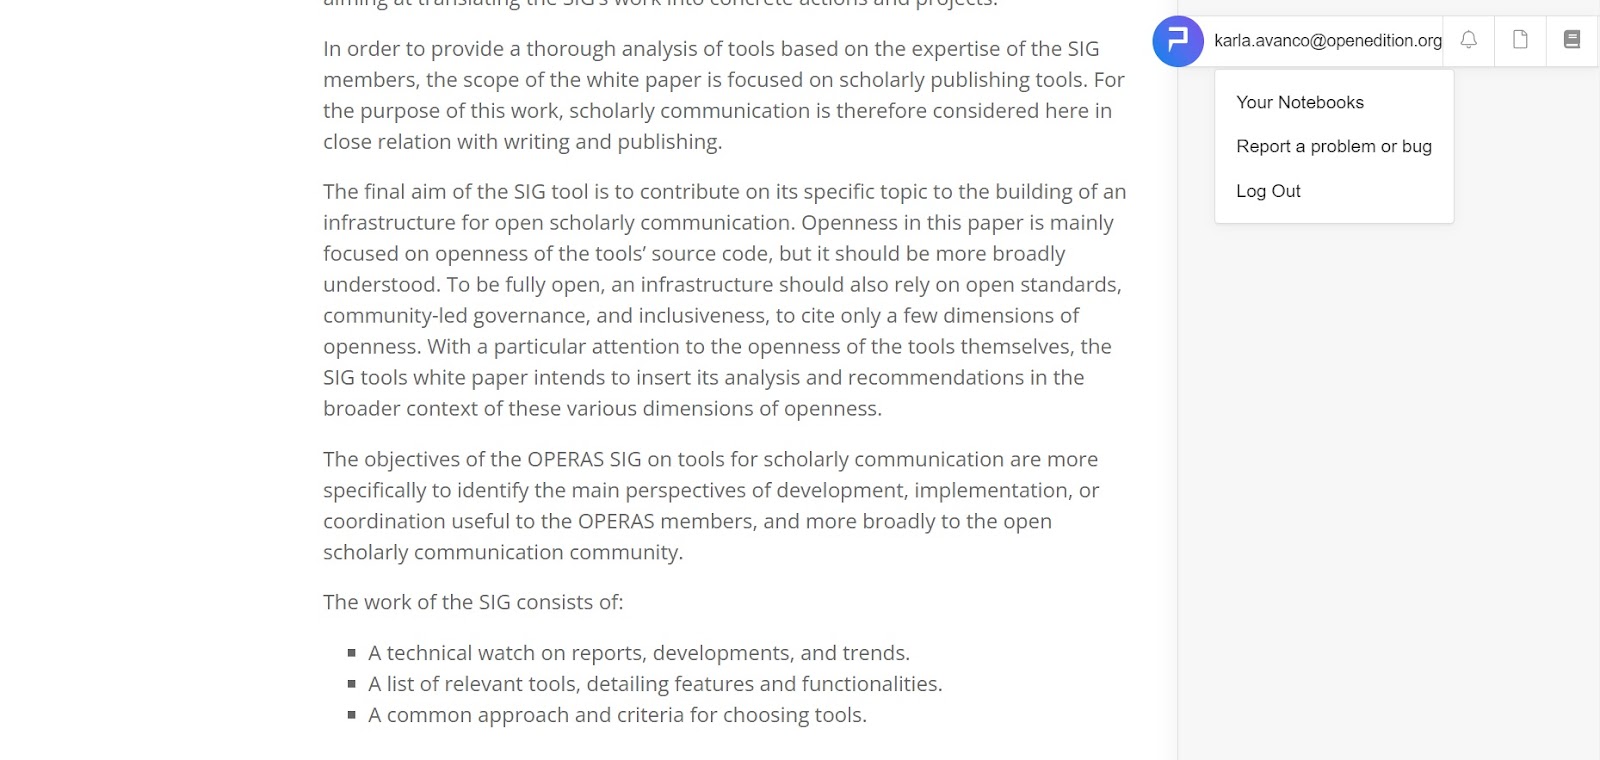Viewport: 1600px width, 760px height.
Task: Click the bullet "A technical watch on reports"
Action: click(639, 653)
